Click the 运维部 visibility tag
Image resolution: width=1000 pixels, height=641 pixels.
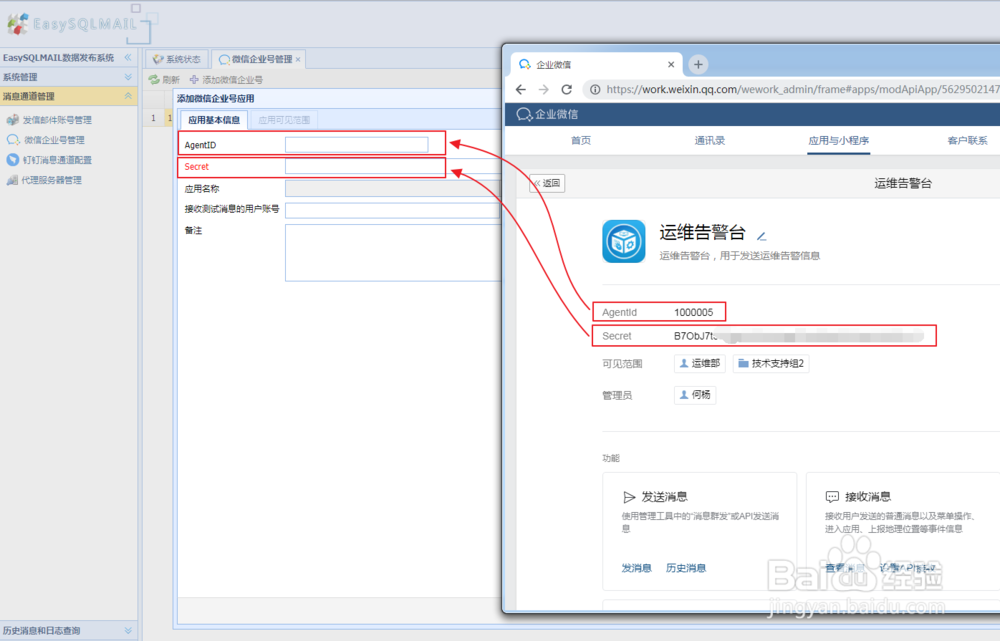click(700, 364)
